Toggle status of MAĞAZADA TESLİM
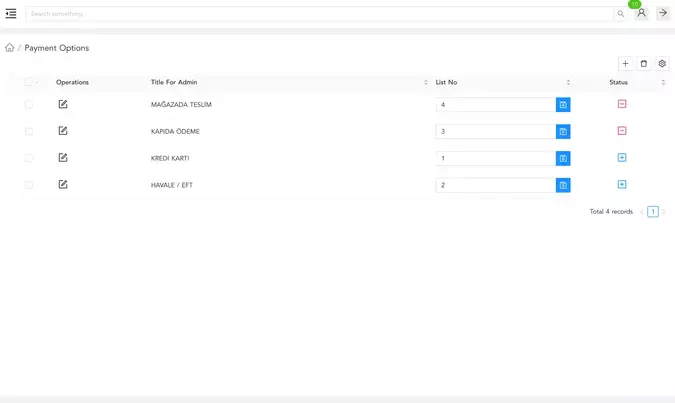Viewport: 675px width, 403px height. 622,104
